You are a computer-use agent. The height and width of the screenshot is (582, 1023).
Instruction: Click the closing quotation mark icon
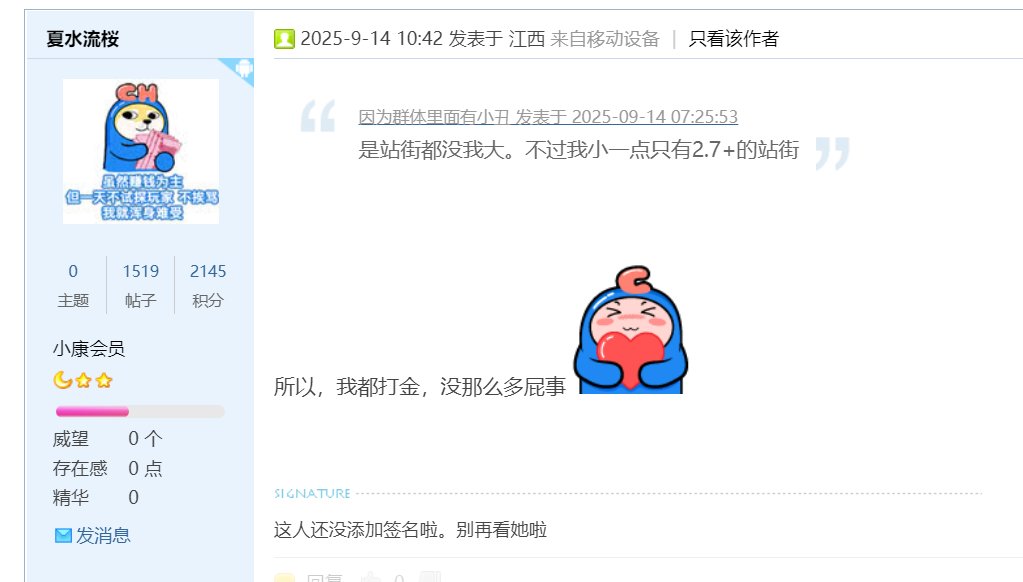pos(832,153)
